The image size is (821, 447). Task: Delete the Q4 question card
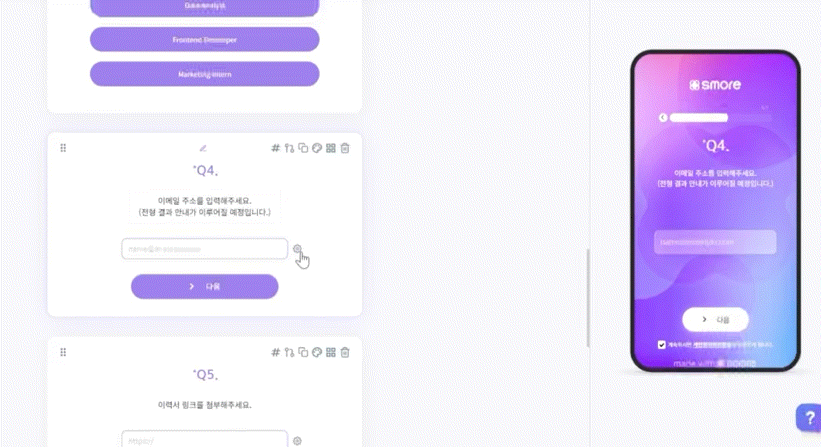click(345, 148)
